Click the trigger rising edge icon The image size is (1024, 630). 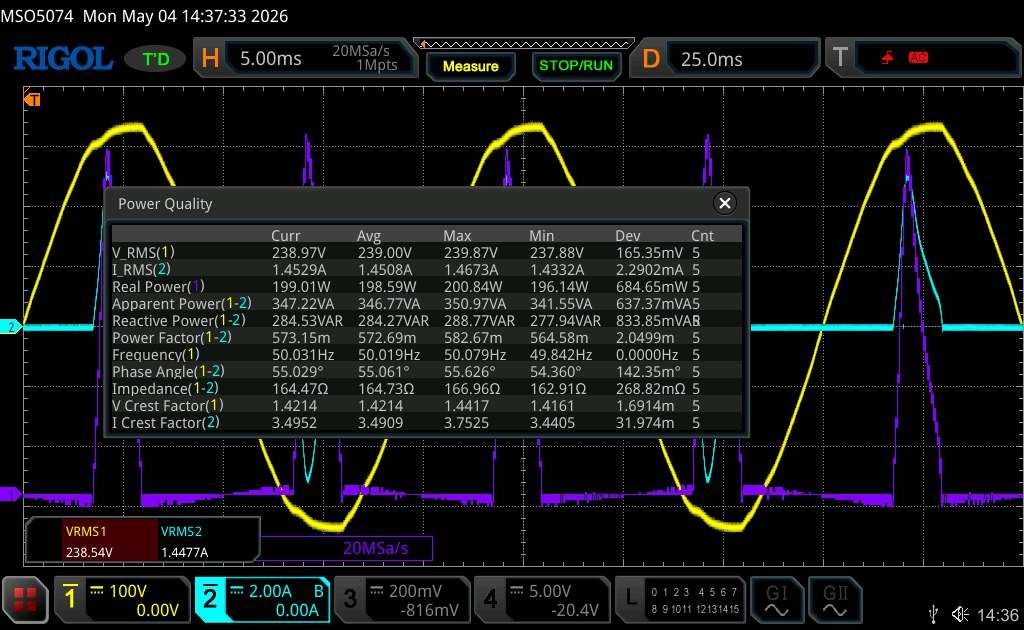[x=887, y=58]
